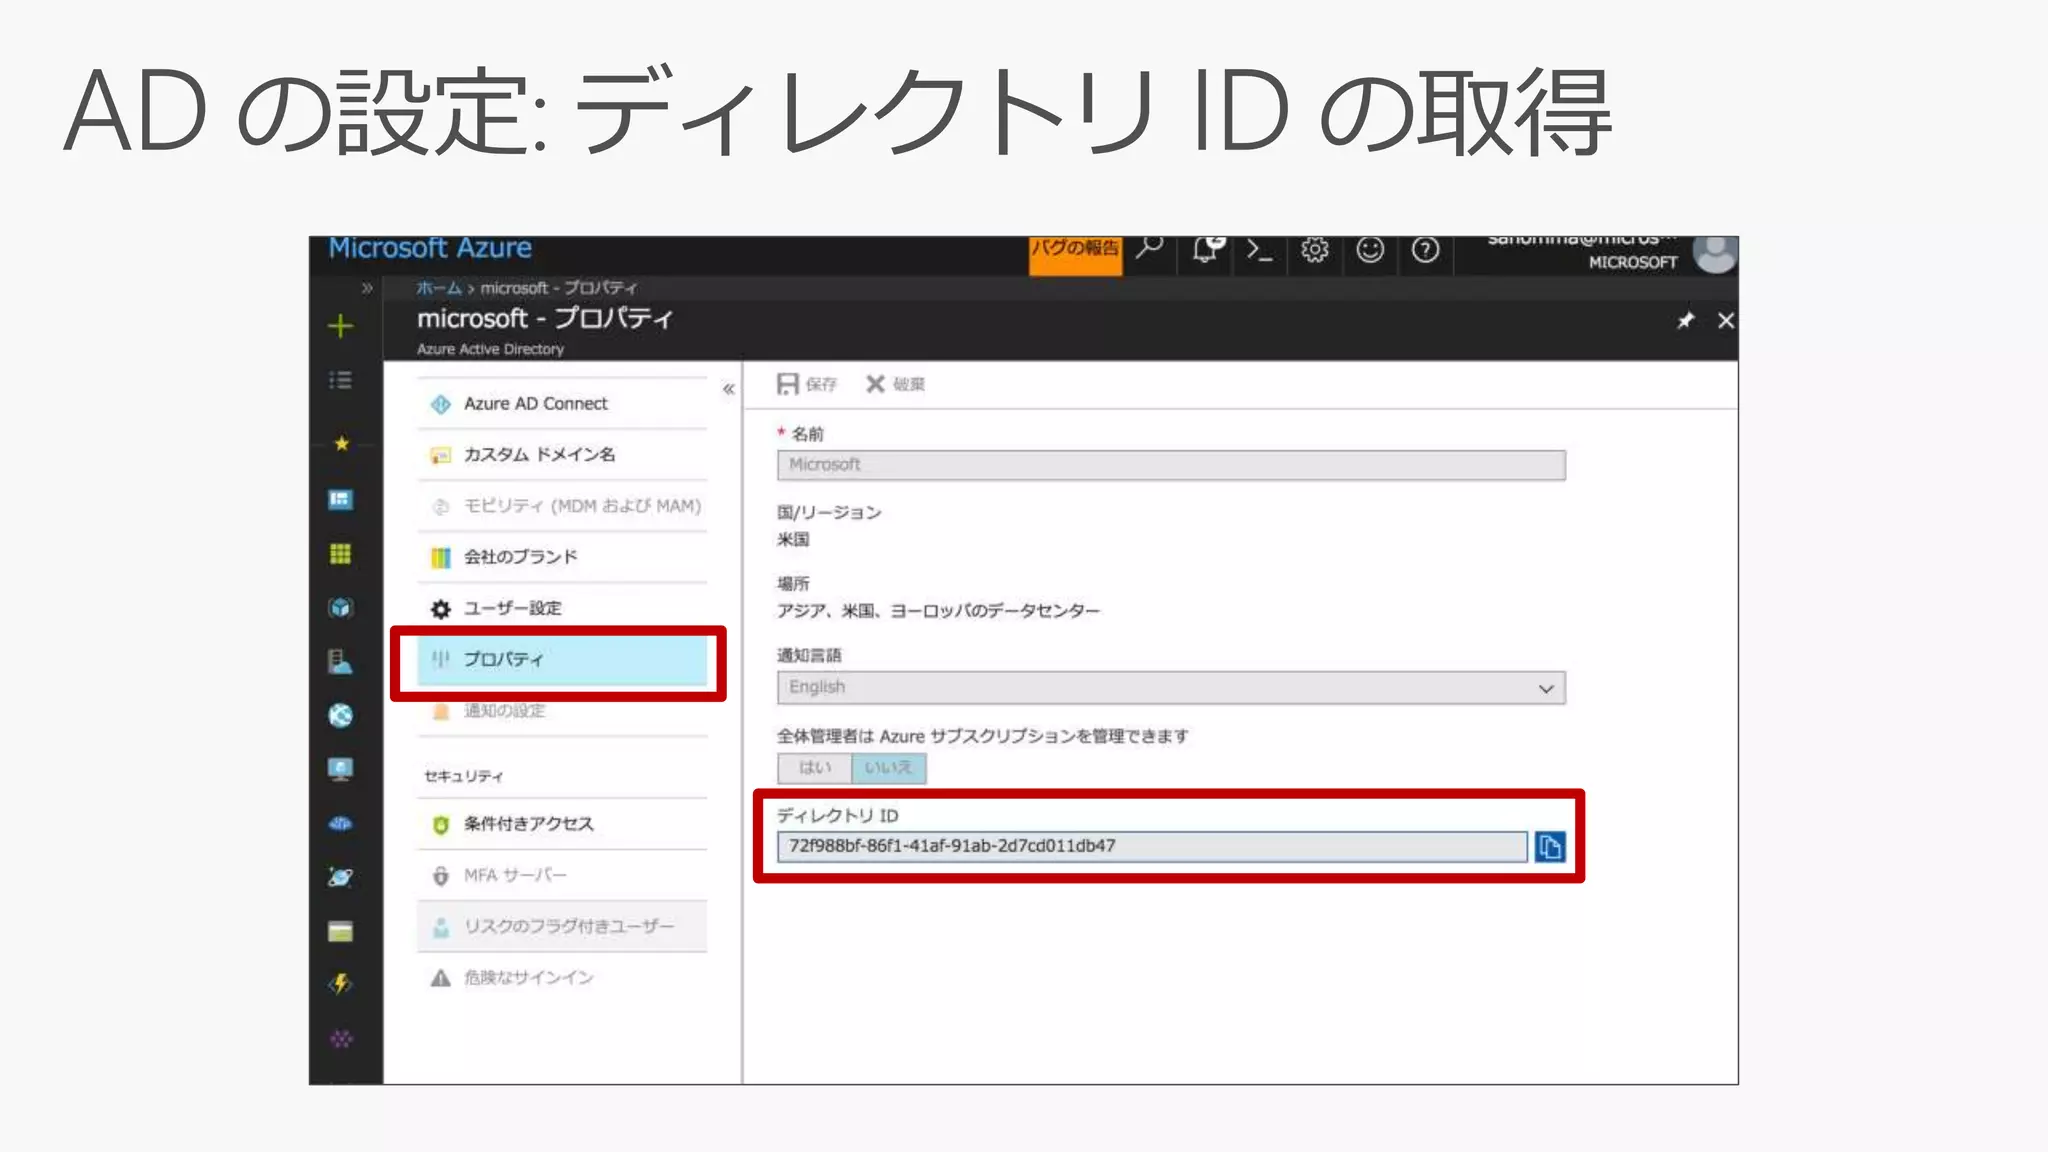Open the 通知言語 English dropdown
2048x1152 pixels.
[x=1170, y=688]
